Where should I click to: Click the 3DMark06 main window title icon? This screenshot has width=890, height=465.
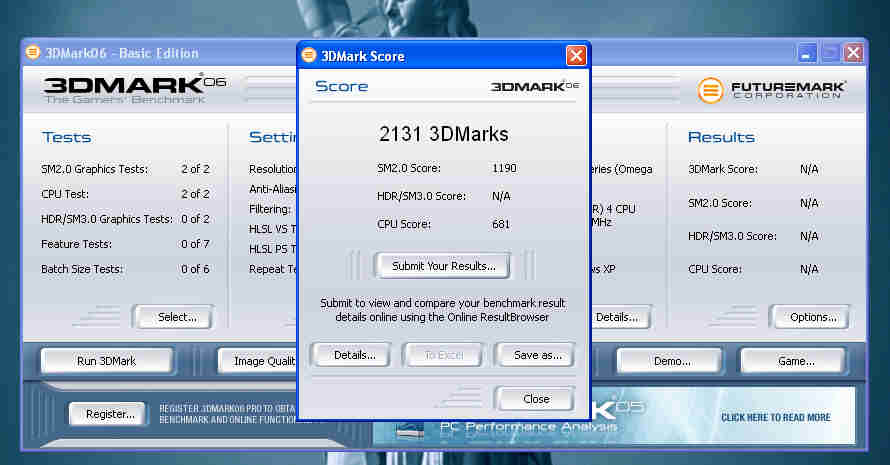[33, 52]
